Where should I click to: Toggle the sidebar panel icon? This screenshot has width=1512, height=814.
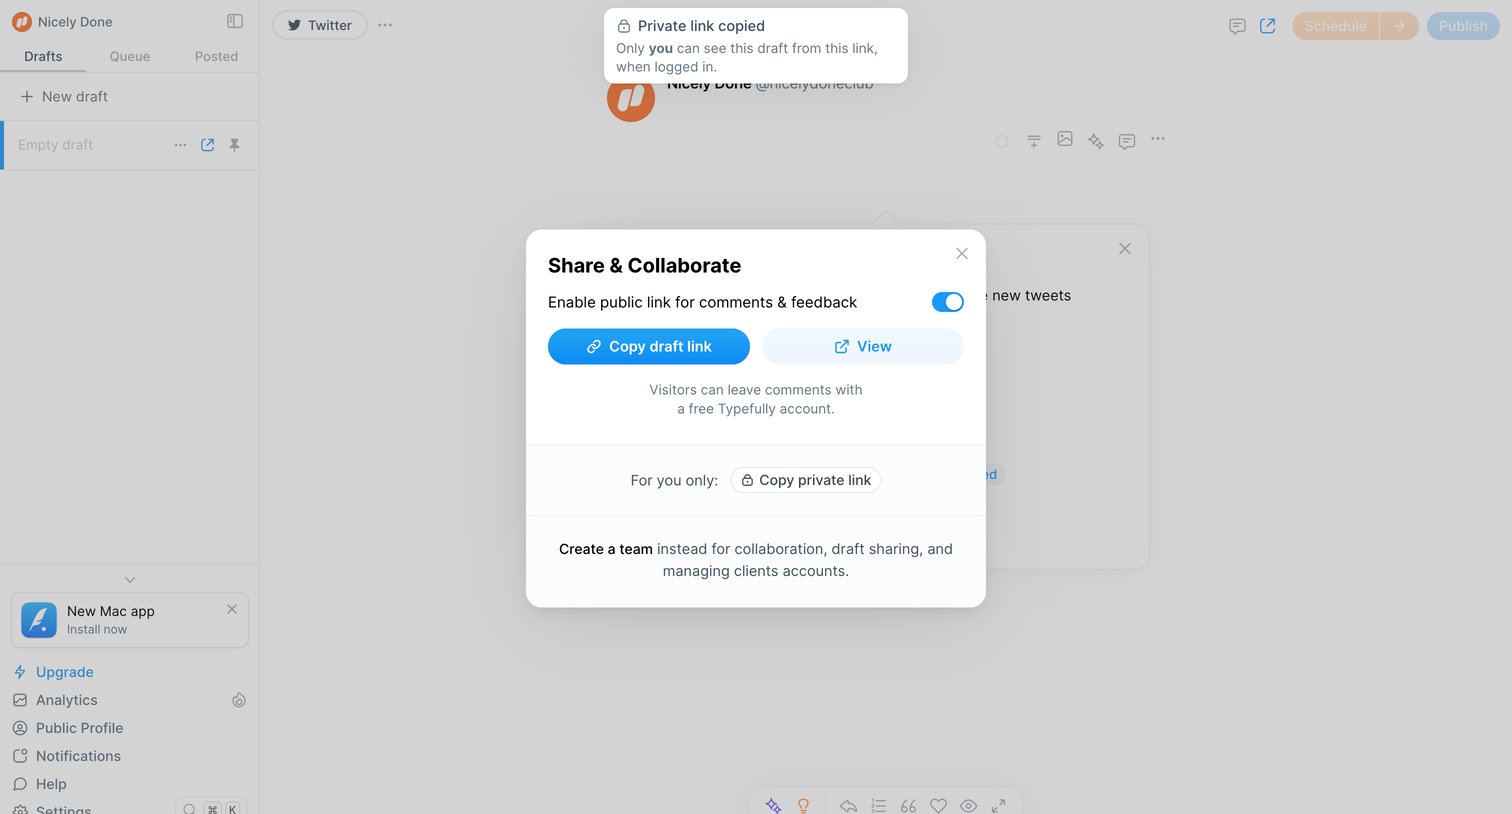coord(235,21)
